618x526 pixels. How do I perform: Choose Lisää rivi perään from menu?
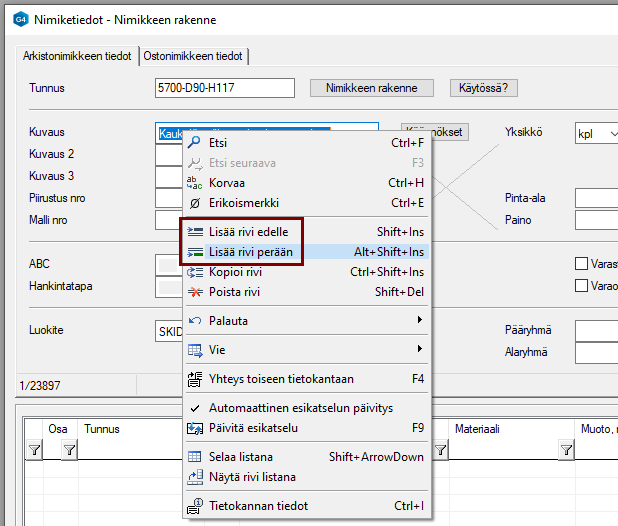point(251,252)
